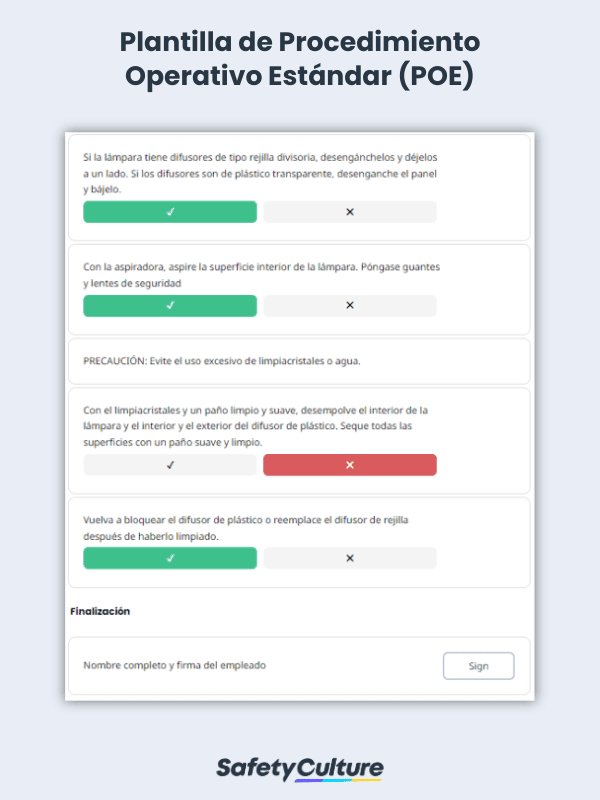600x800 pixels.
Task: Click the Sign button
Action: 478,665
